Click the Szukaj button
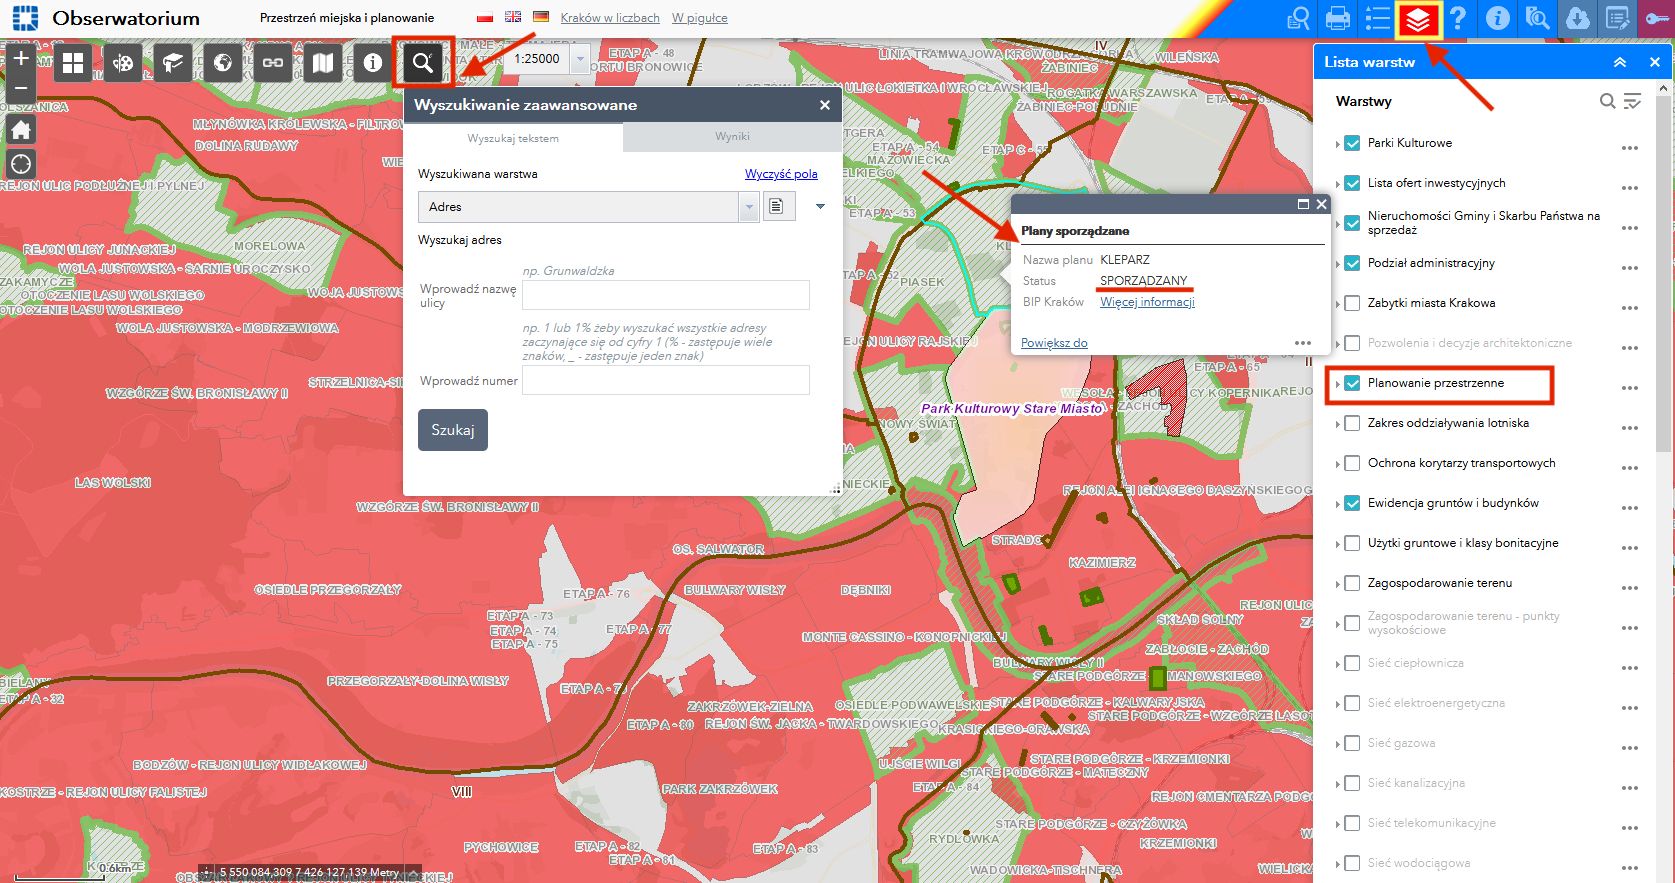The height and width of the screenshot is (883, 1675). click(x=453, y=430)
